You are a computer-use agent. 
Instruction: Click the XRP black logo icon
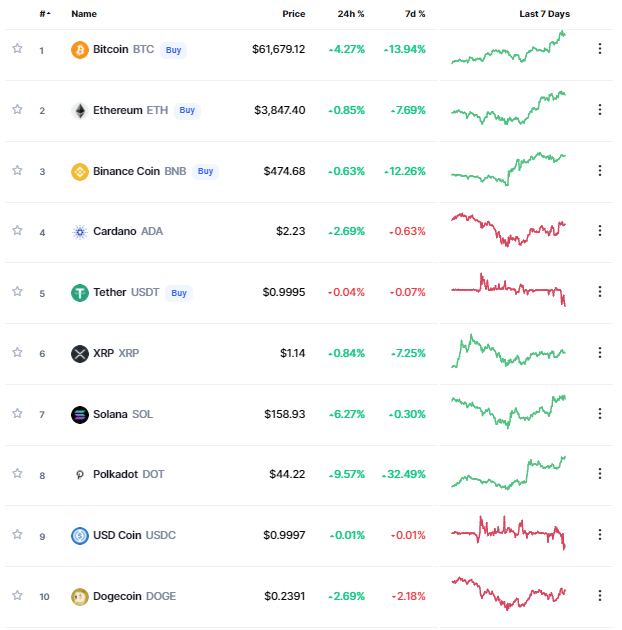pyautogui.click(x=80, y=354)
